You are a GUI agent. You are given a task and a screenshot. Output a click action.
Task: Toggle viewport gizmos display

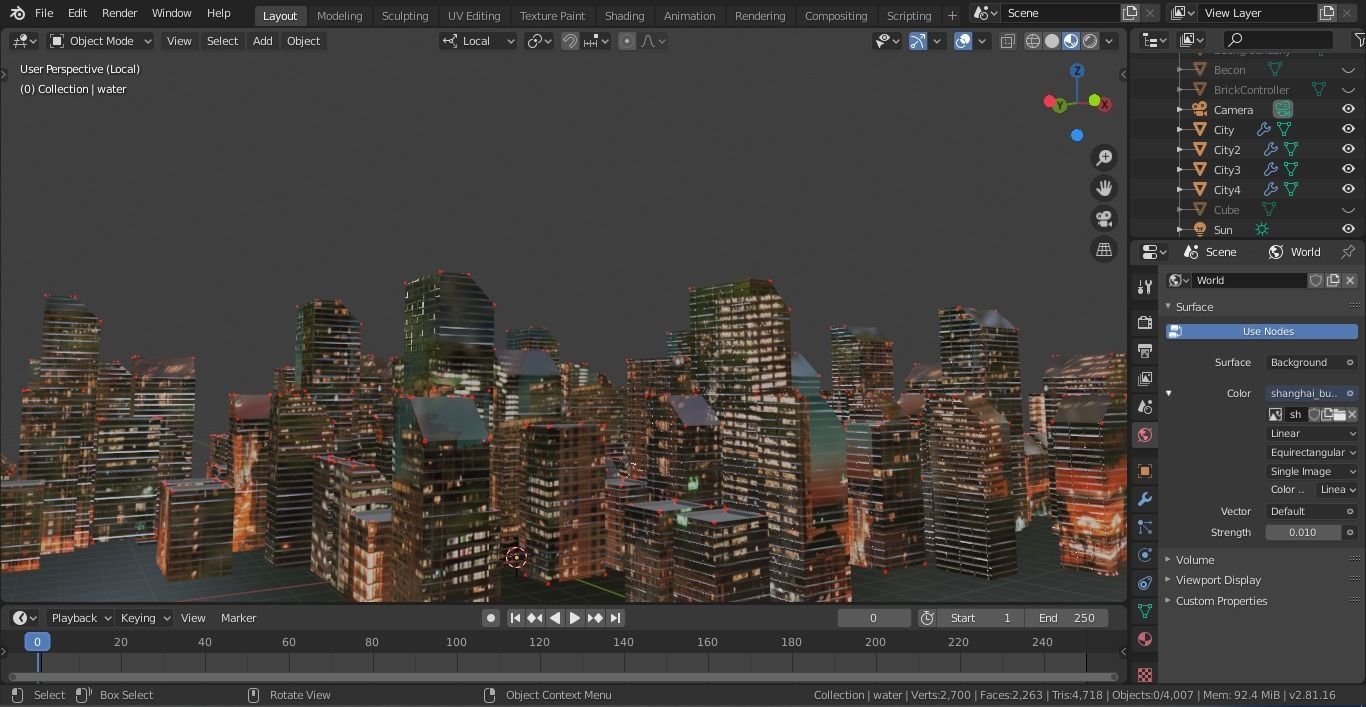(x=917, y=41)
